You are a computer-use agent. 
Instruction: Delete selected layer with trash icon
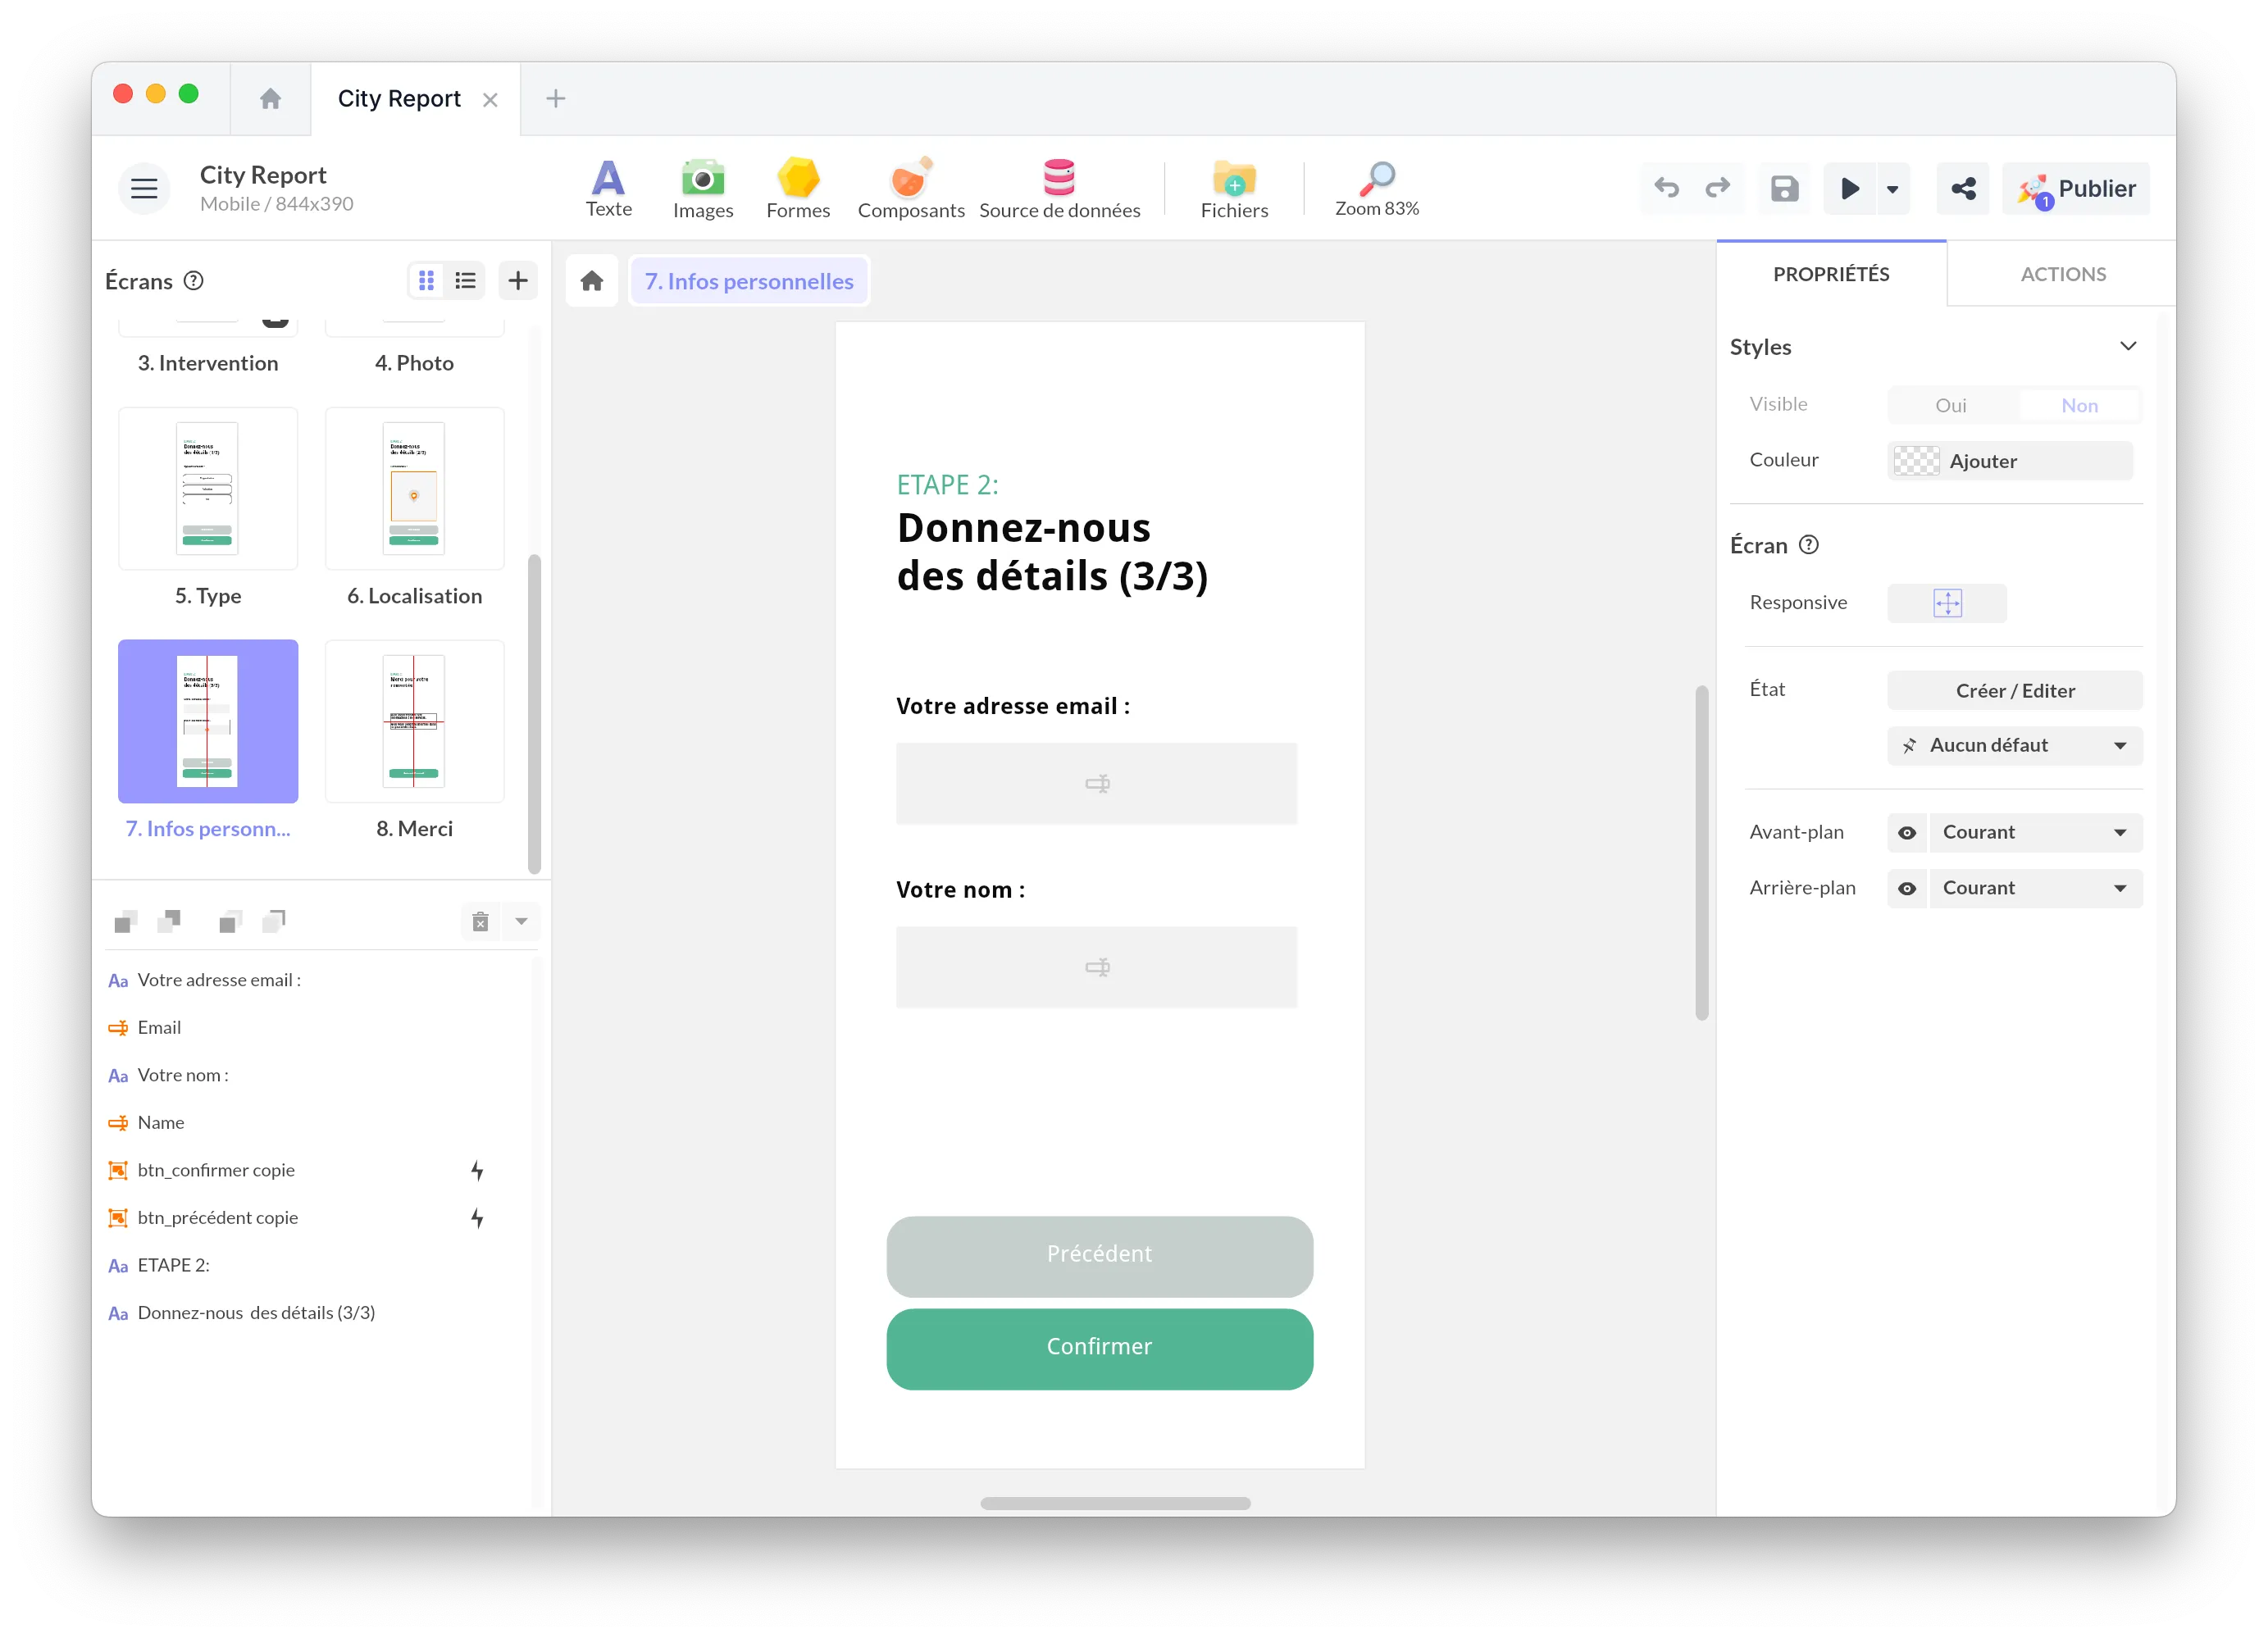480,921
